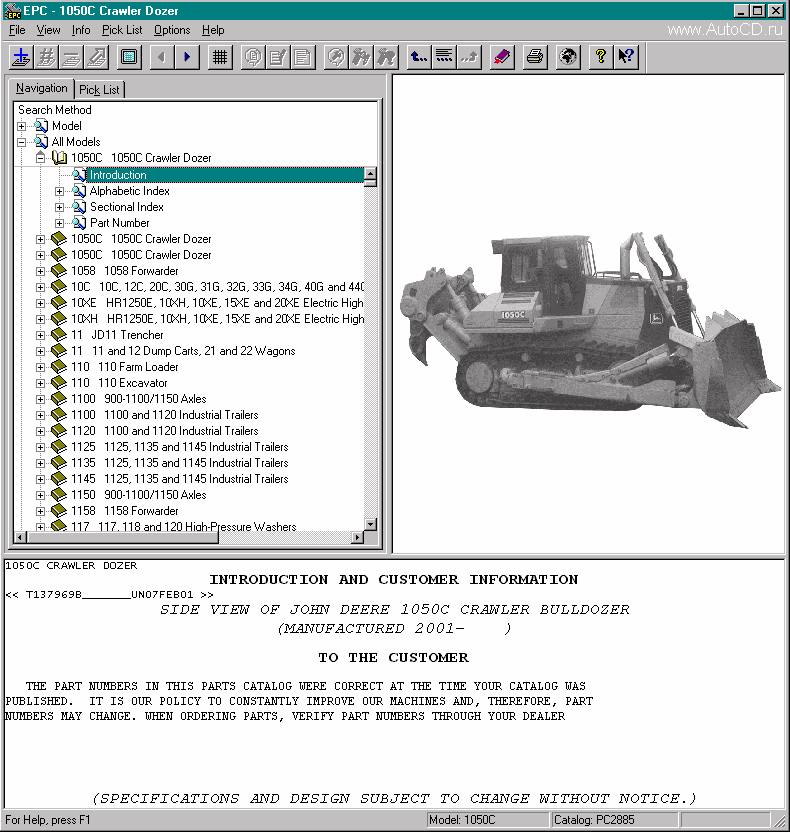This screenshot has width=790, height=832.
Task: Click the black grid toolbar icon
Action: coord(220,57)
